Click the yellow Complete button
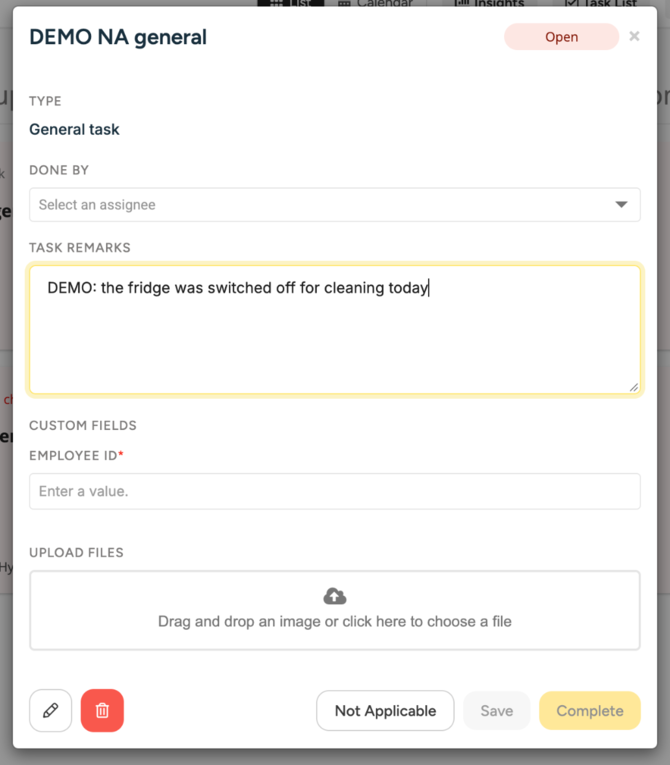670x765 pixels. pos(590,711)
